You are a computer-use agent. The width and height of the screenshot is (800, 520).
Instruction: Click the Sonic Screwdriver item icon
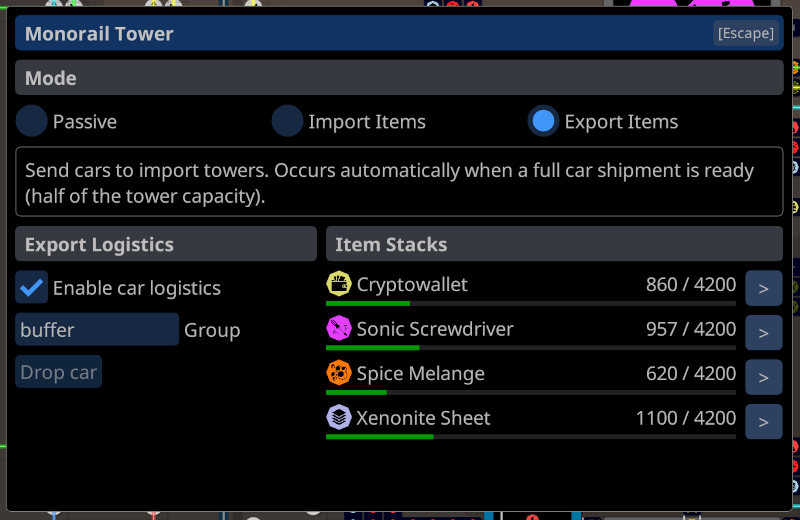tap(339, 328)
